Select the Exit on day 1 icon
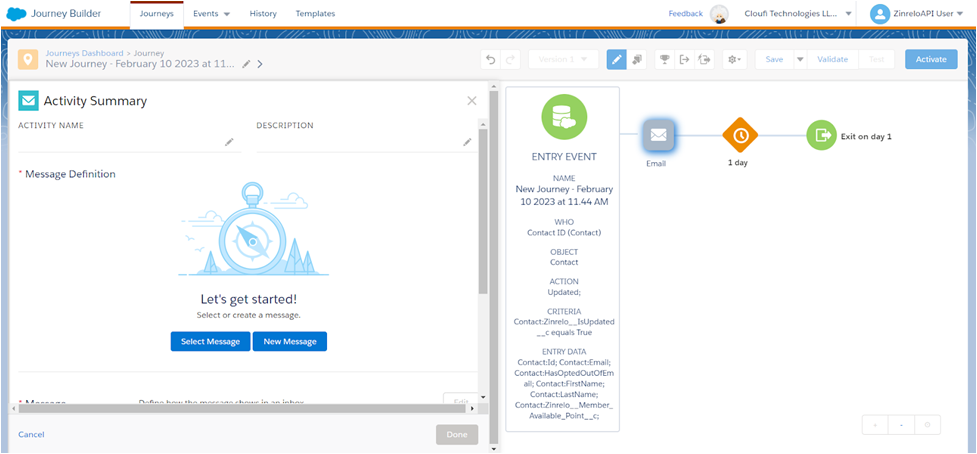977x454 pixels. [x=822, y=135]
